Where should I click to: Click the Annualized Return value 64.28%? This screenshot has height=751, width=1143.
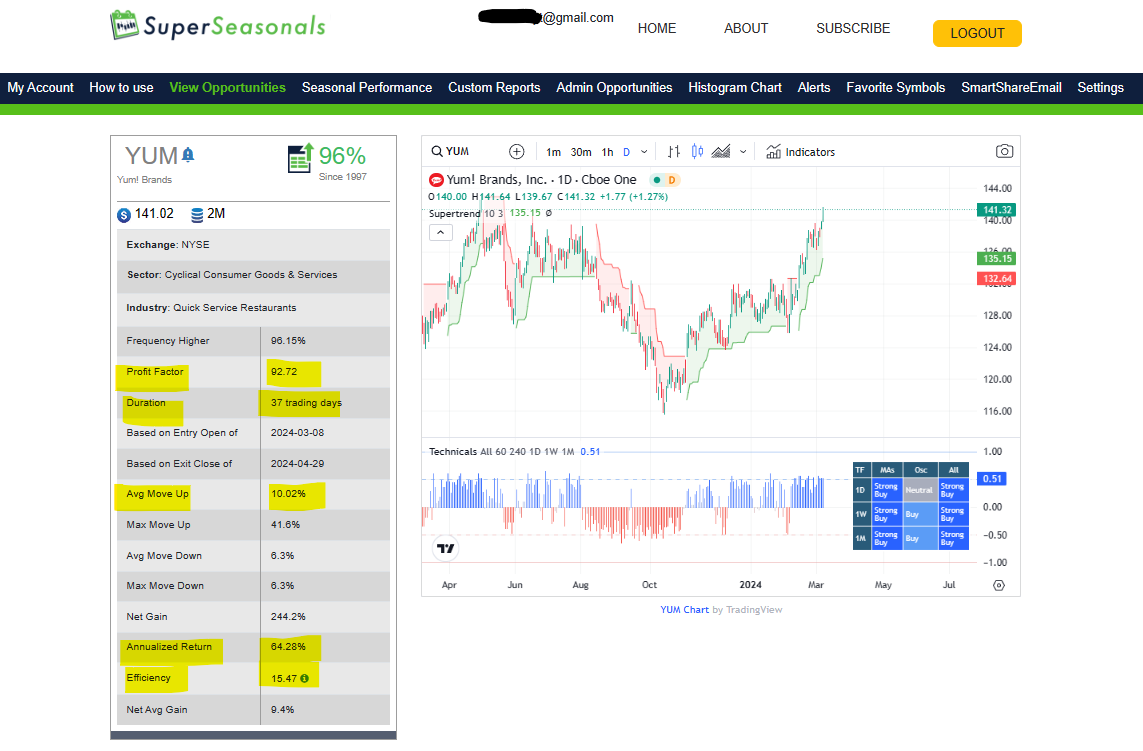(288, 647)
